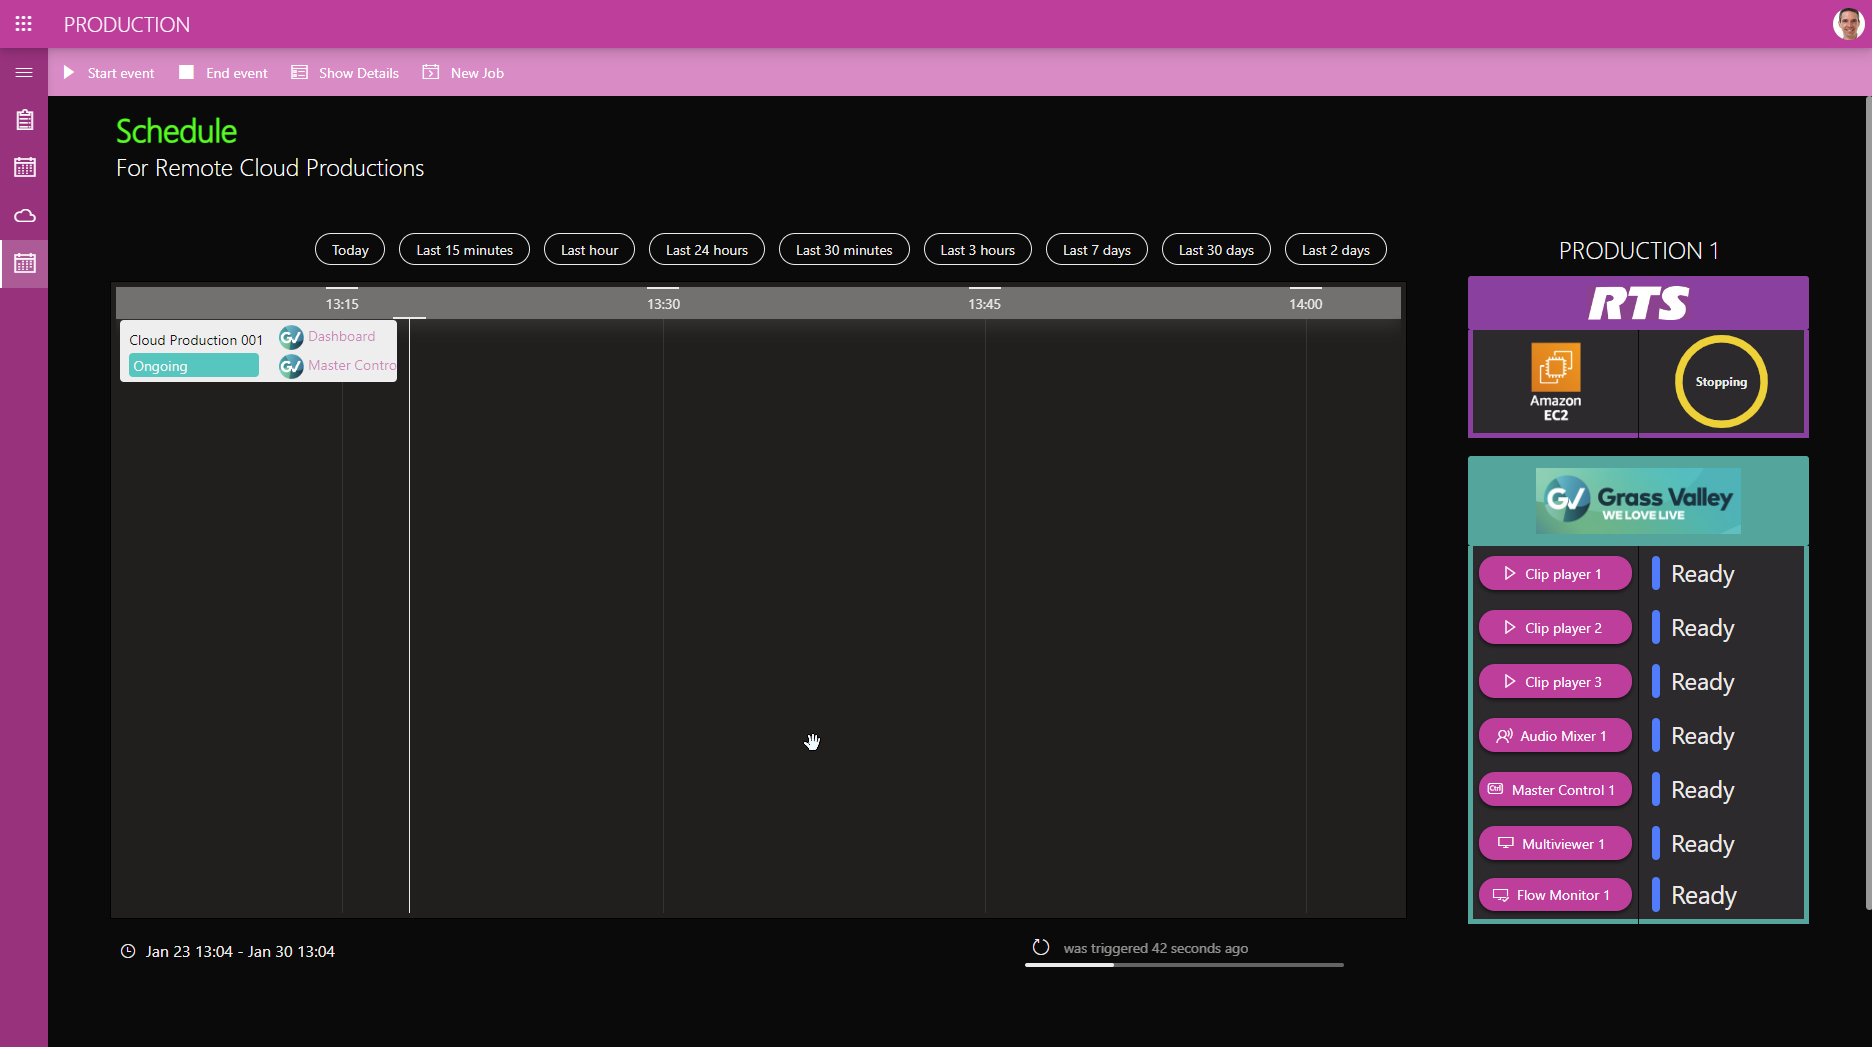Select Last 30 days range
The image size is (1872, 1047).
click(1216, 250)
